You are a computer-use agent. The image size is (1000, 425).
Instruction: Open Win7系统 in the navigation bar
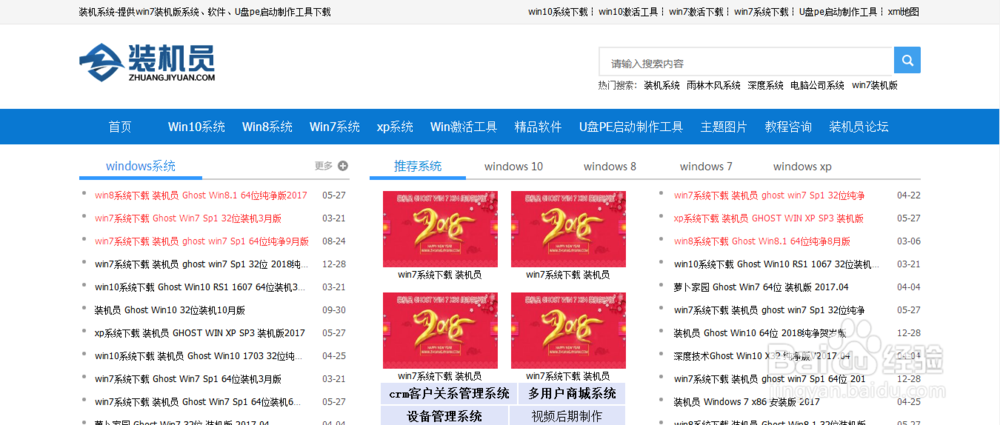[x=335, y=126]
